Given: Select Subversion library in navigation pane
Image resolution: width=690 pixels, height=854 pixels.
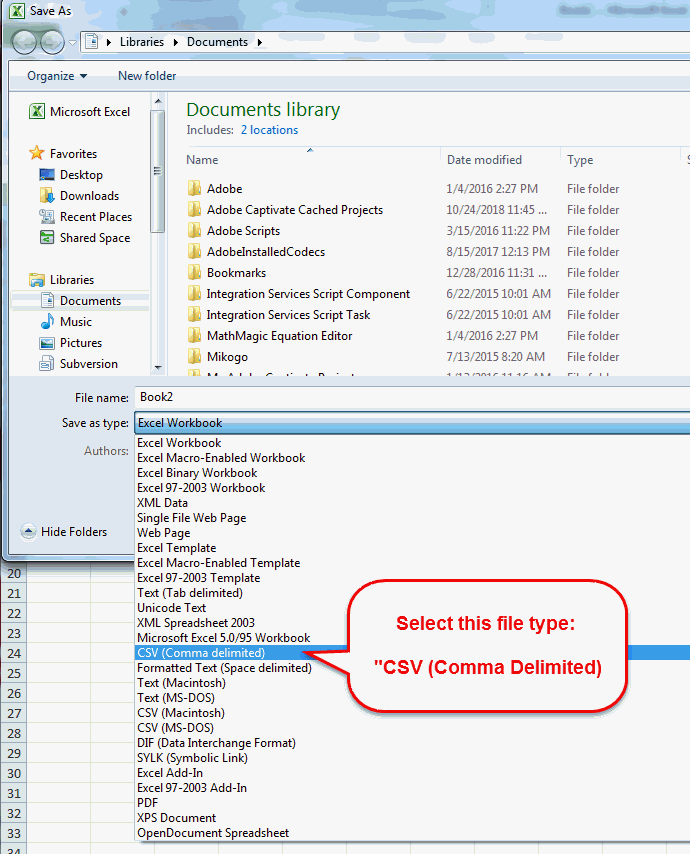Looking at the screenshot, I should [x=78, y=364].
